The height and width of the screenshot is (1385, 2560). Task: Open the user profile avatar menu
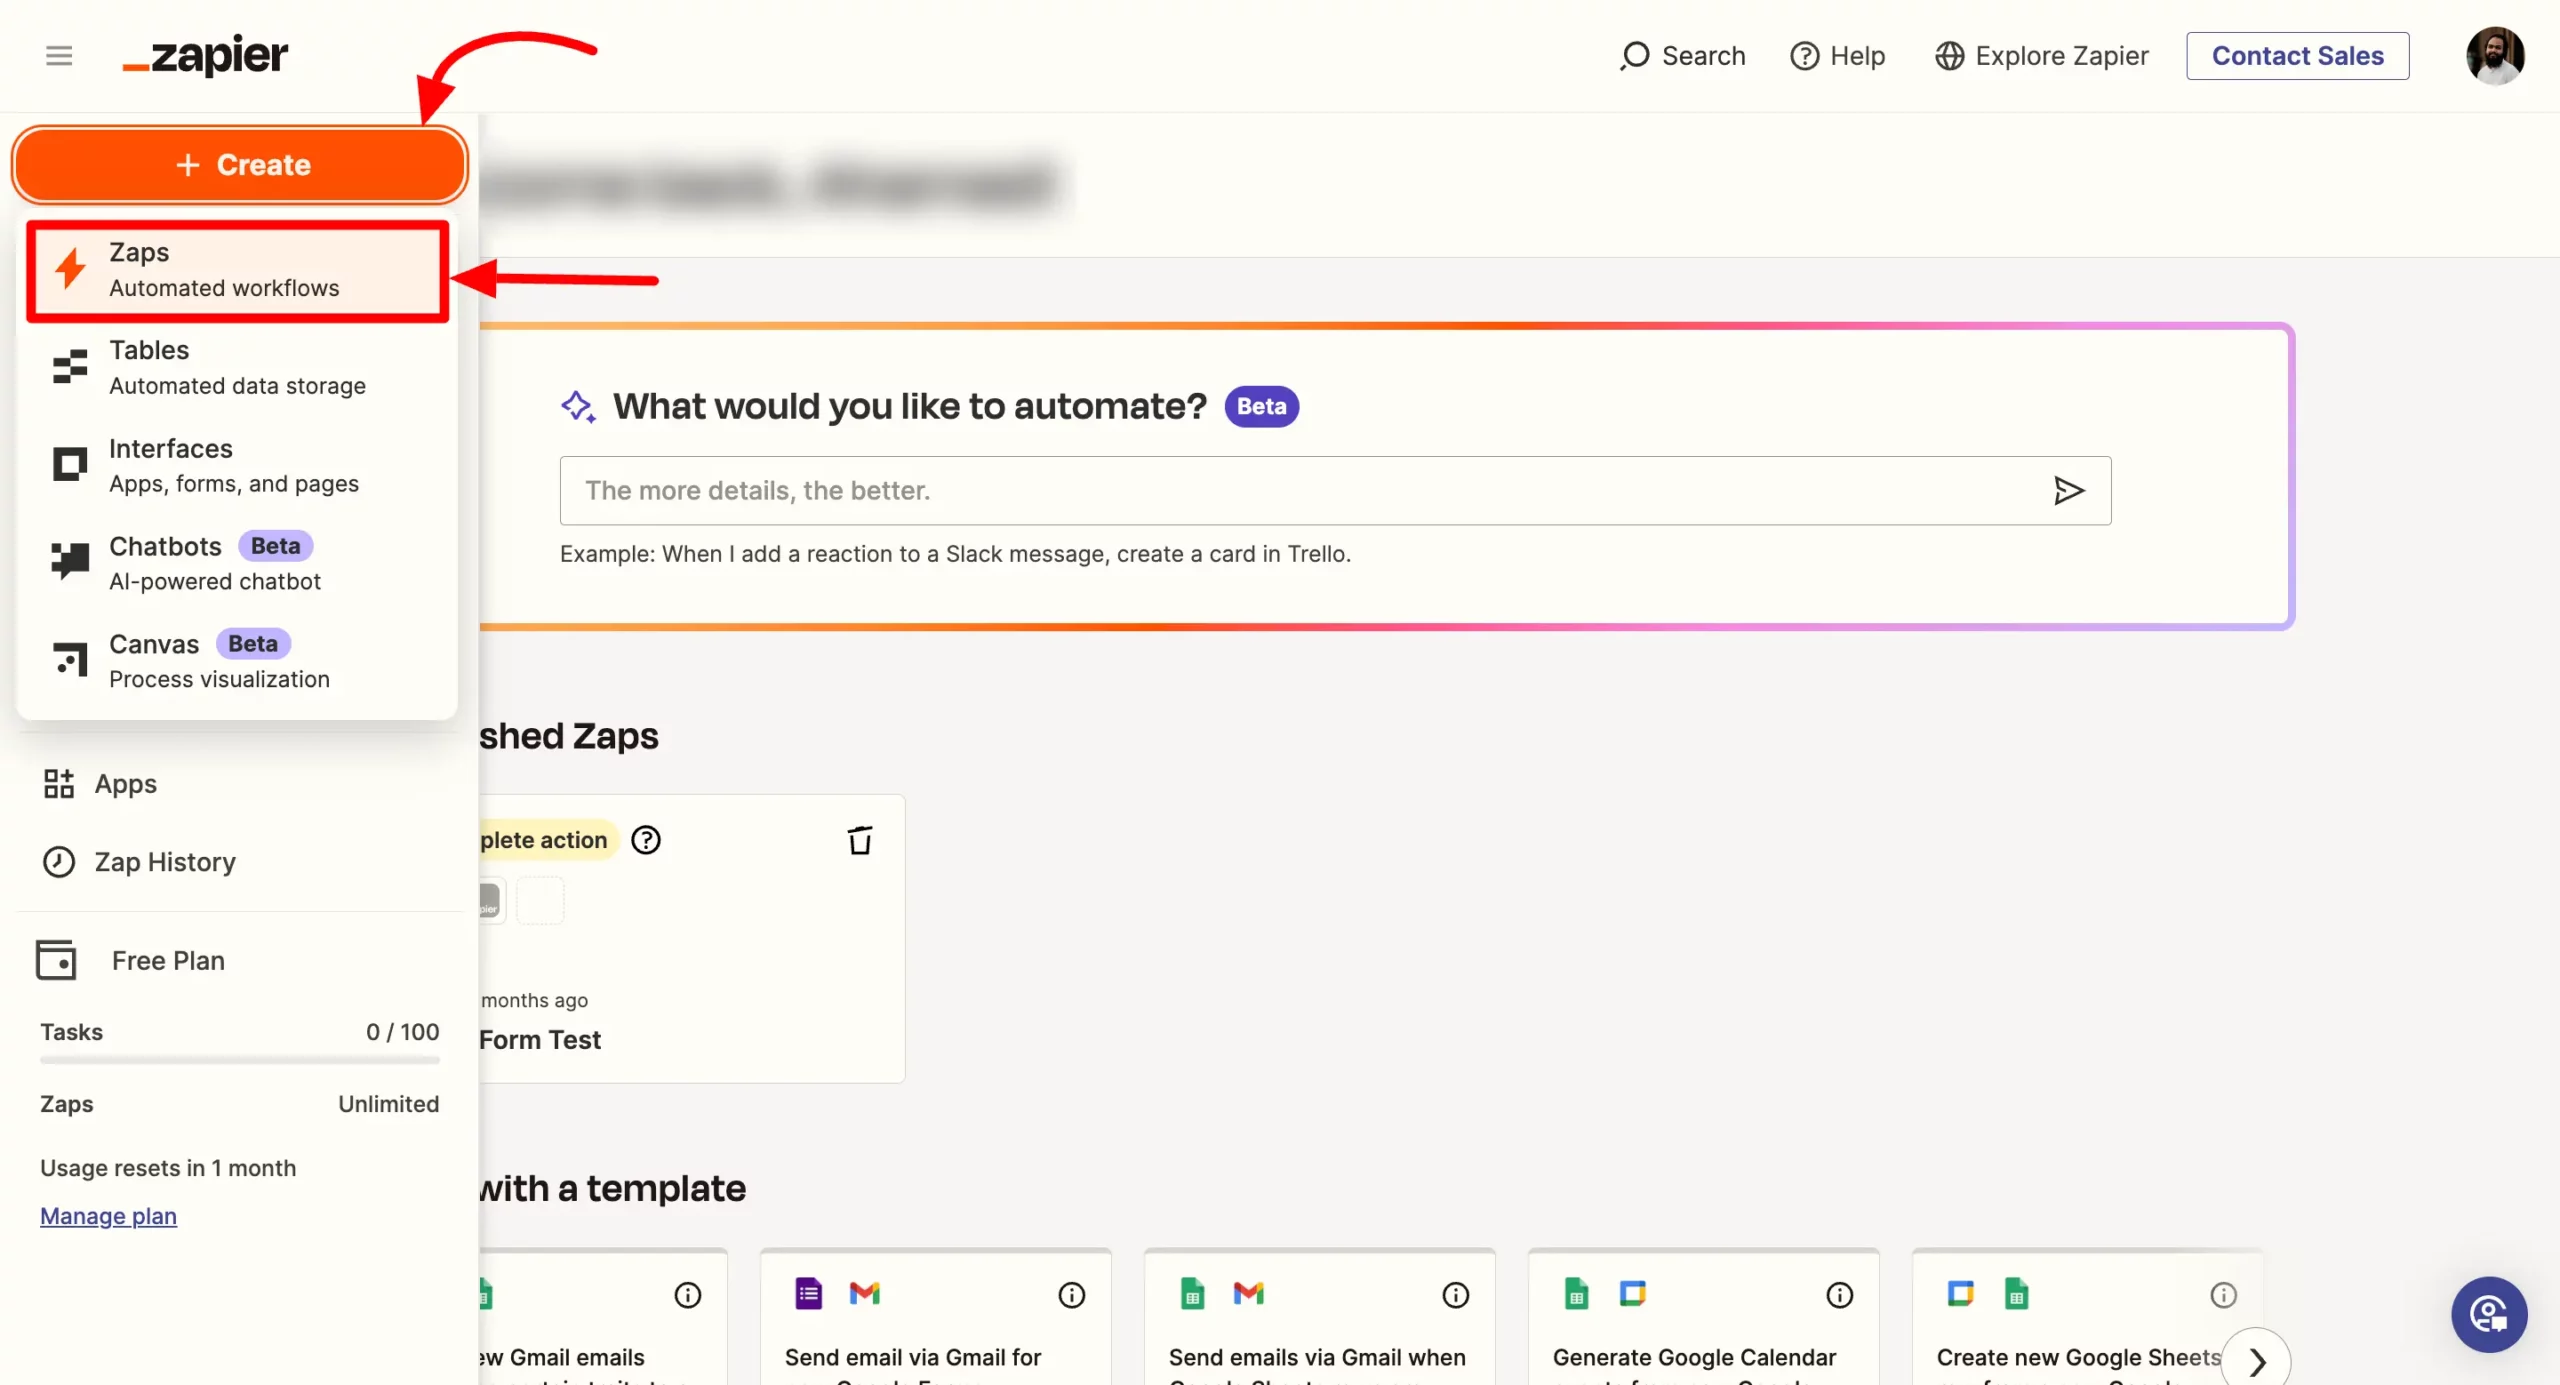click(2494, 56)
